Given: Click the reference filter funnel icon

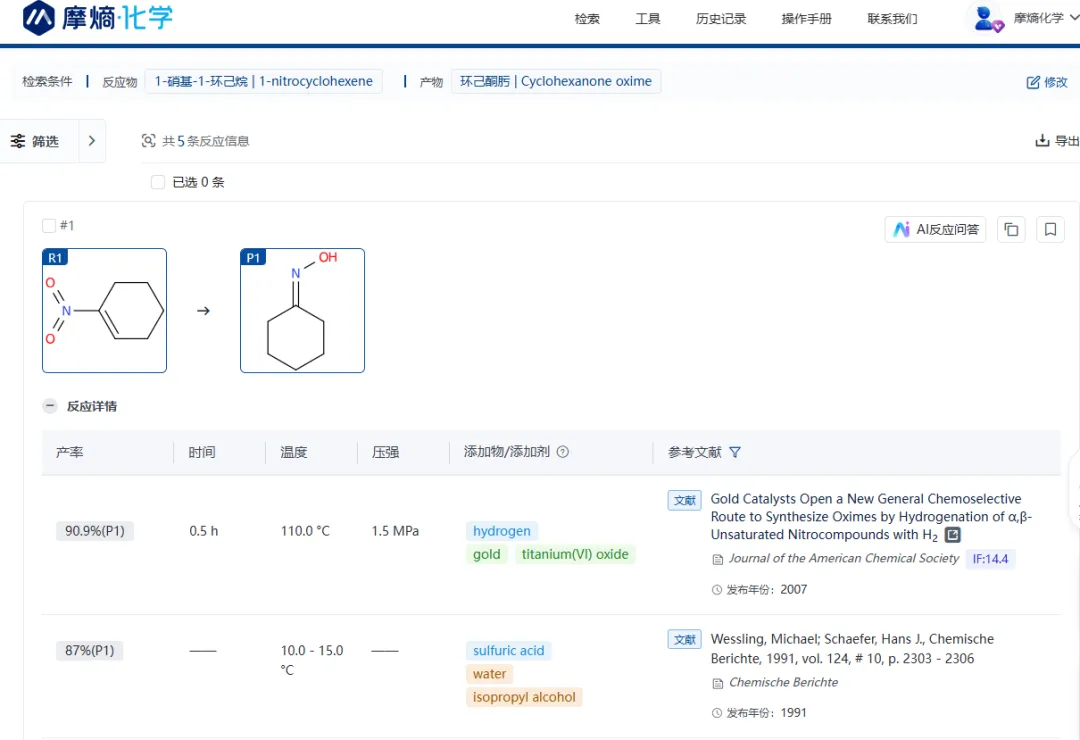Looking at the screenshot, I should (x=735, y=452).
